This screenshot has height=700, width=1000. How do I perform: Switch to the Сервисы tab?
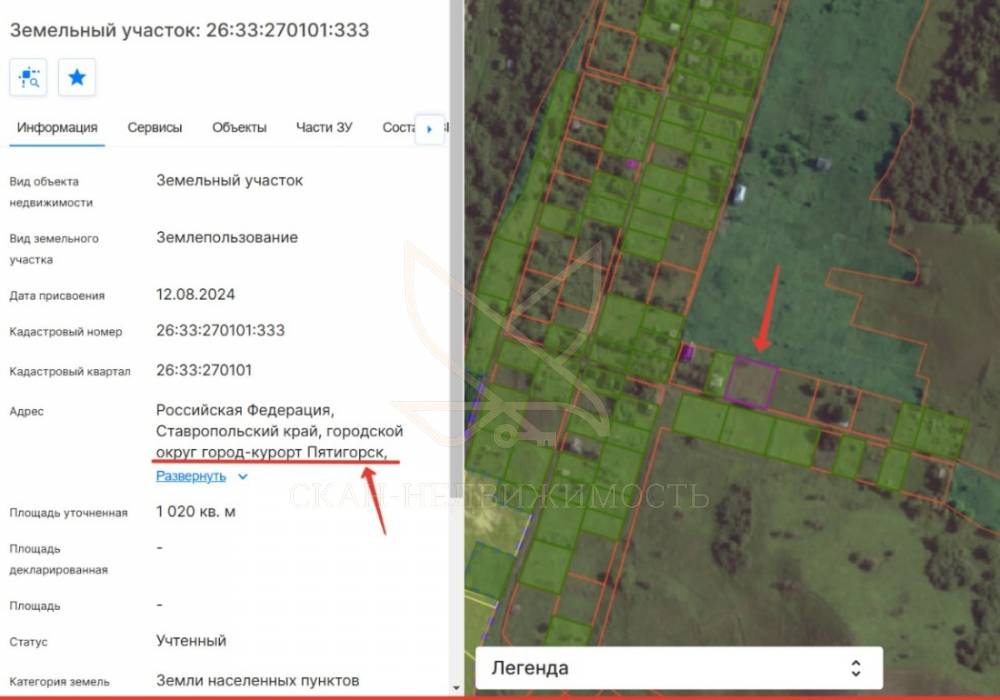click(155, 128)
